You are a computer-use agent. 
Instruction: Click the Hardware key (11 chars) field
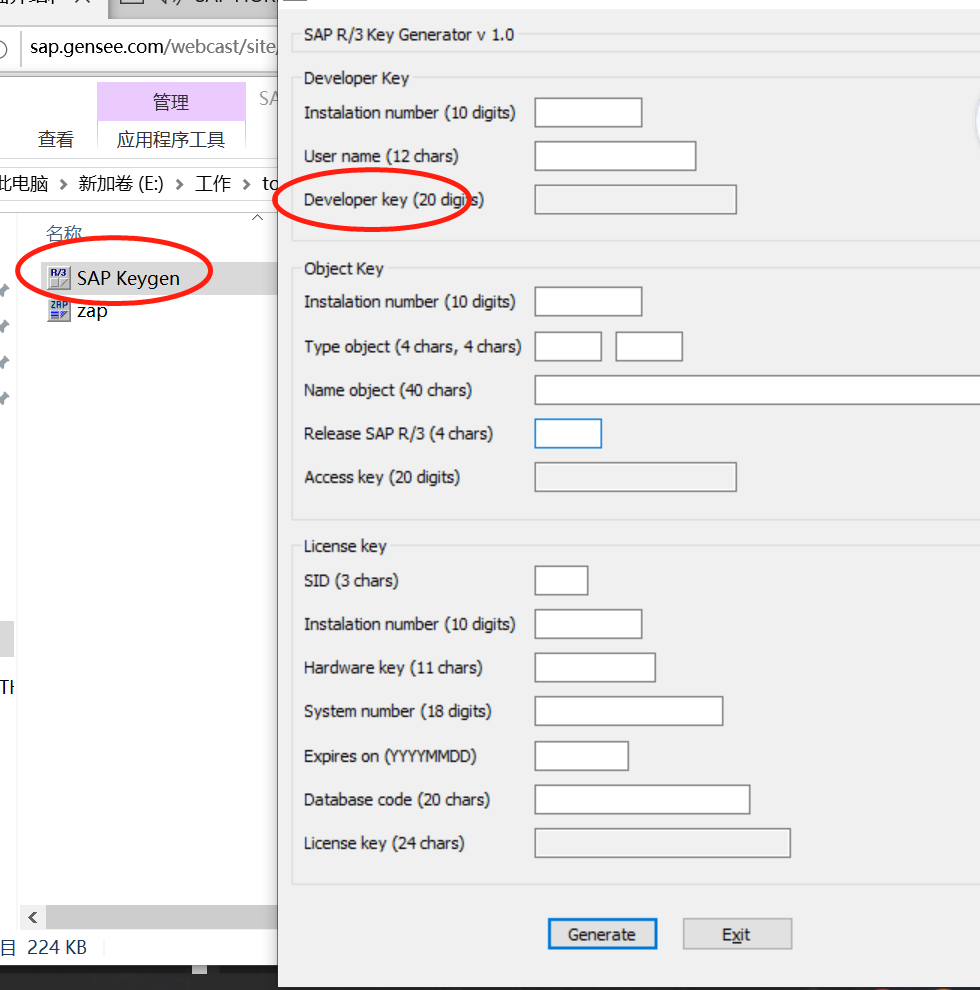click(595, 667)
